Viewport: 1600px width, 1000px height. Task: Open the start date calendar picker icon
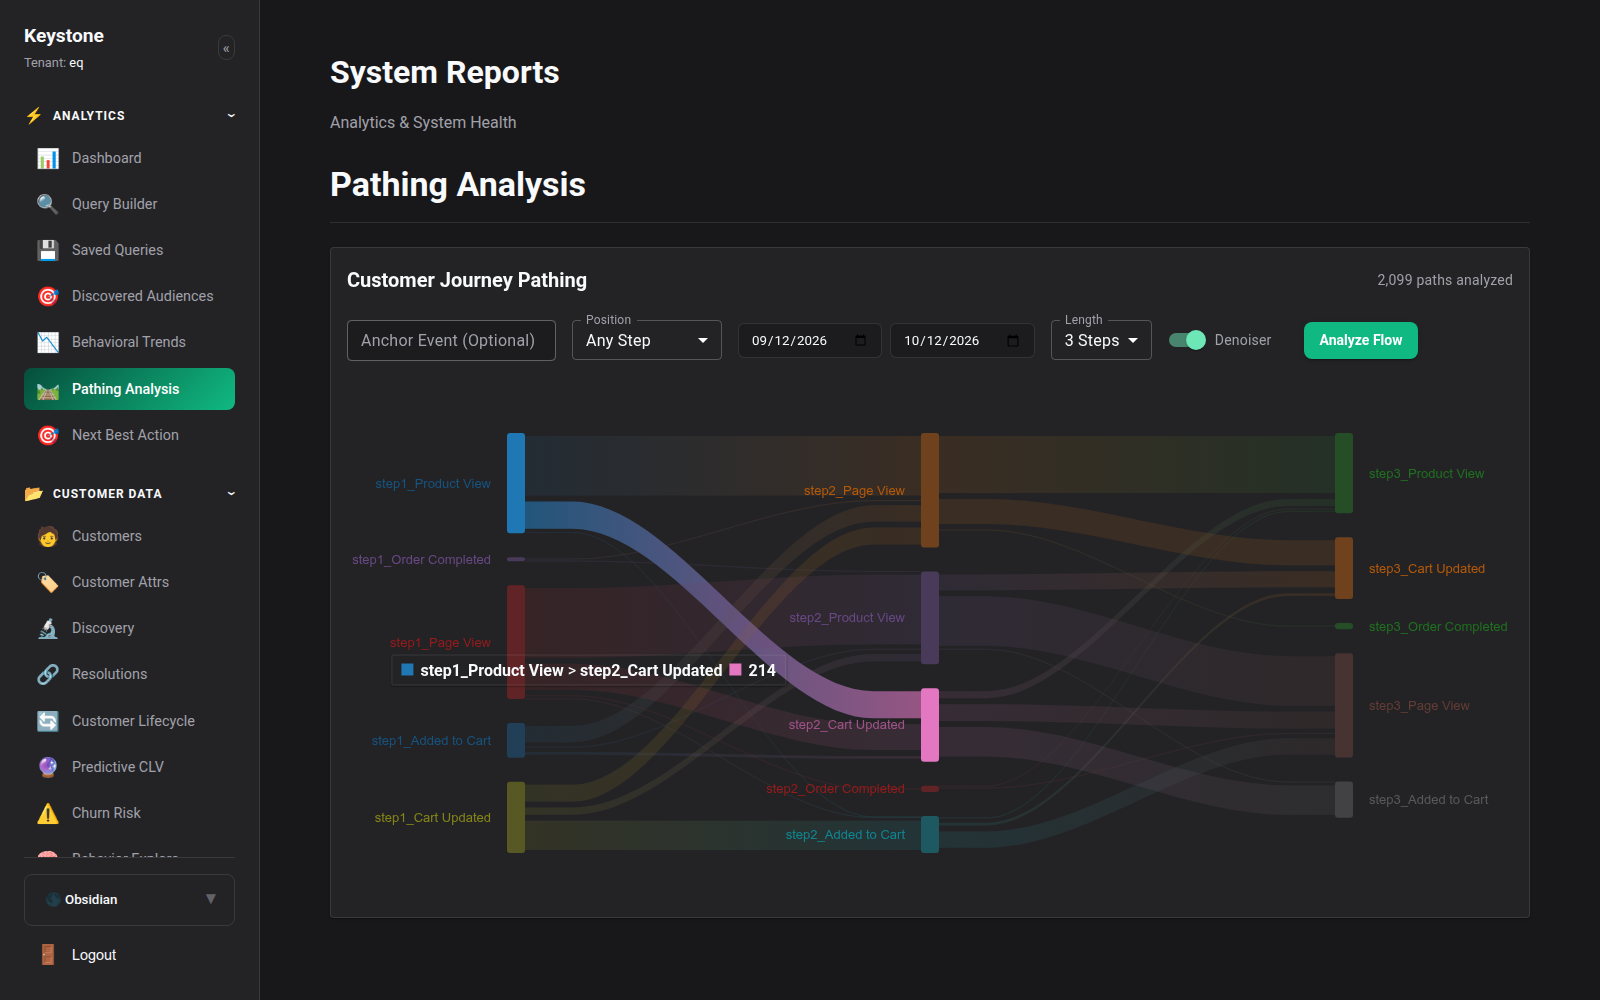861,340
